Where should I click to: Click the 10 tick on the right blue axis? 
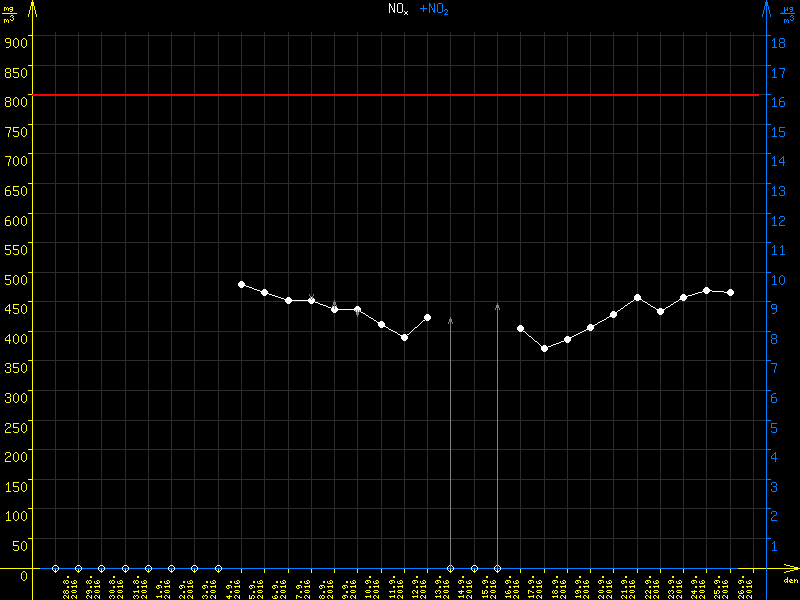pos(778,278)
